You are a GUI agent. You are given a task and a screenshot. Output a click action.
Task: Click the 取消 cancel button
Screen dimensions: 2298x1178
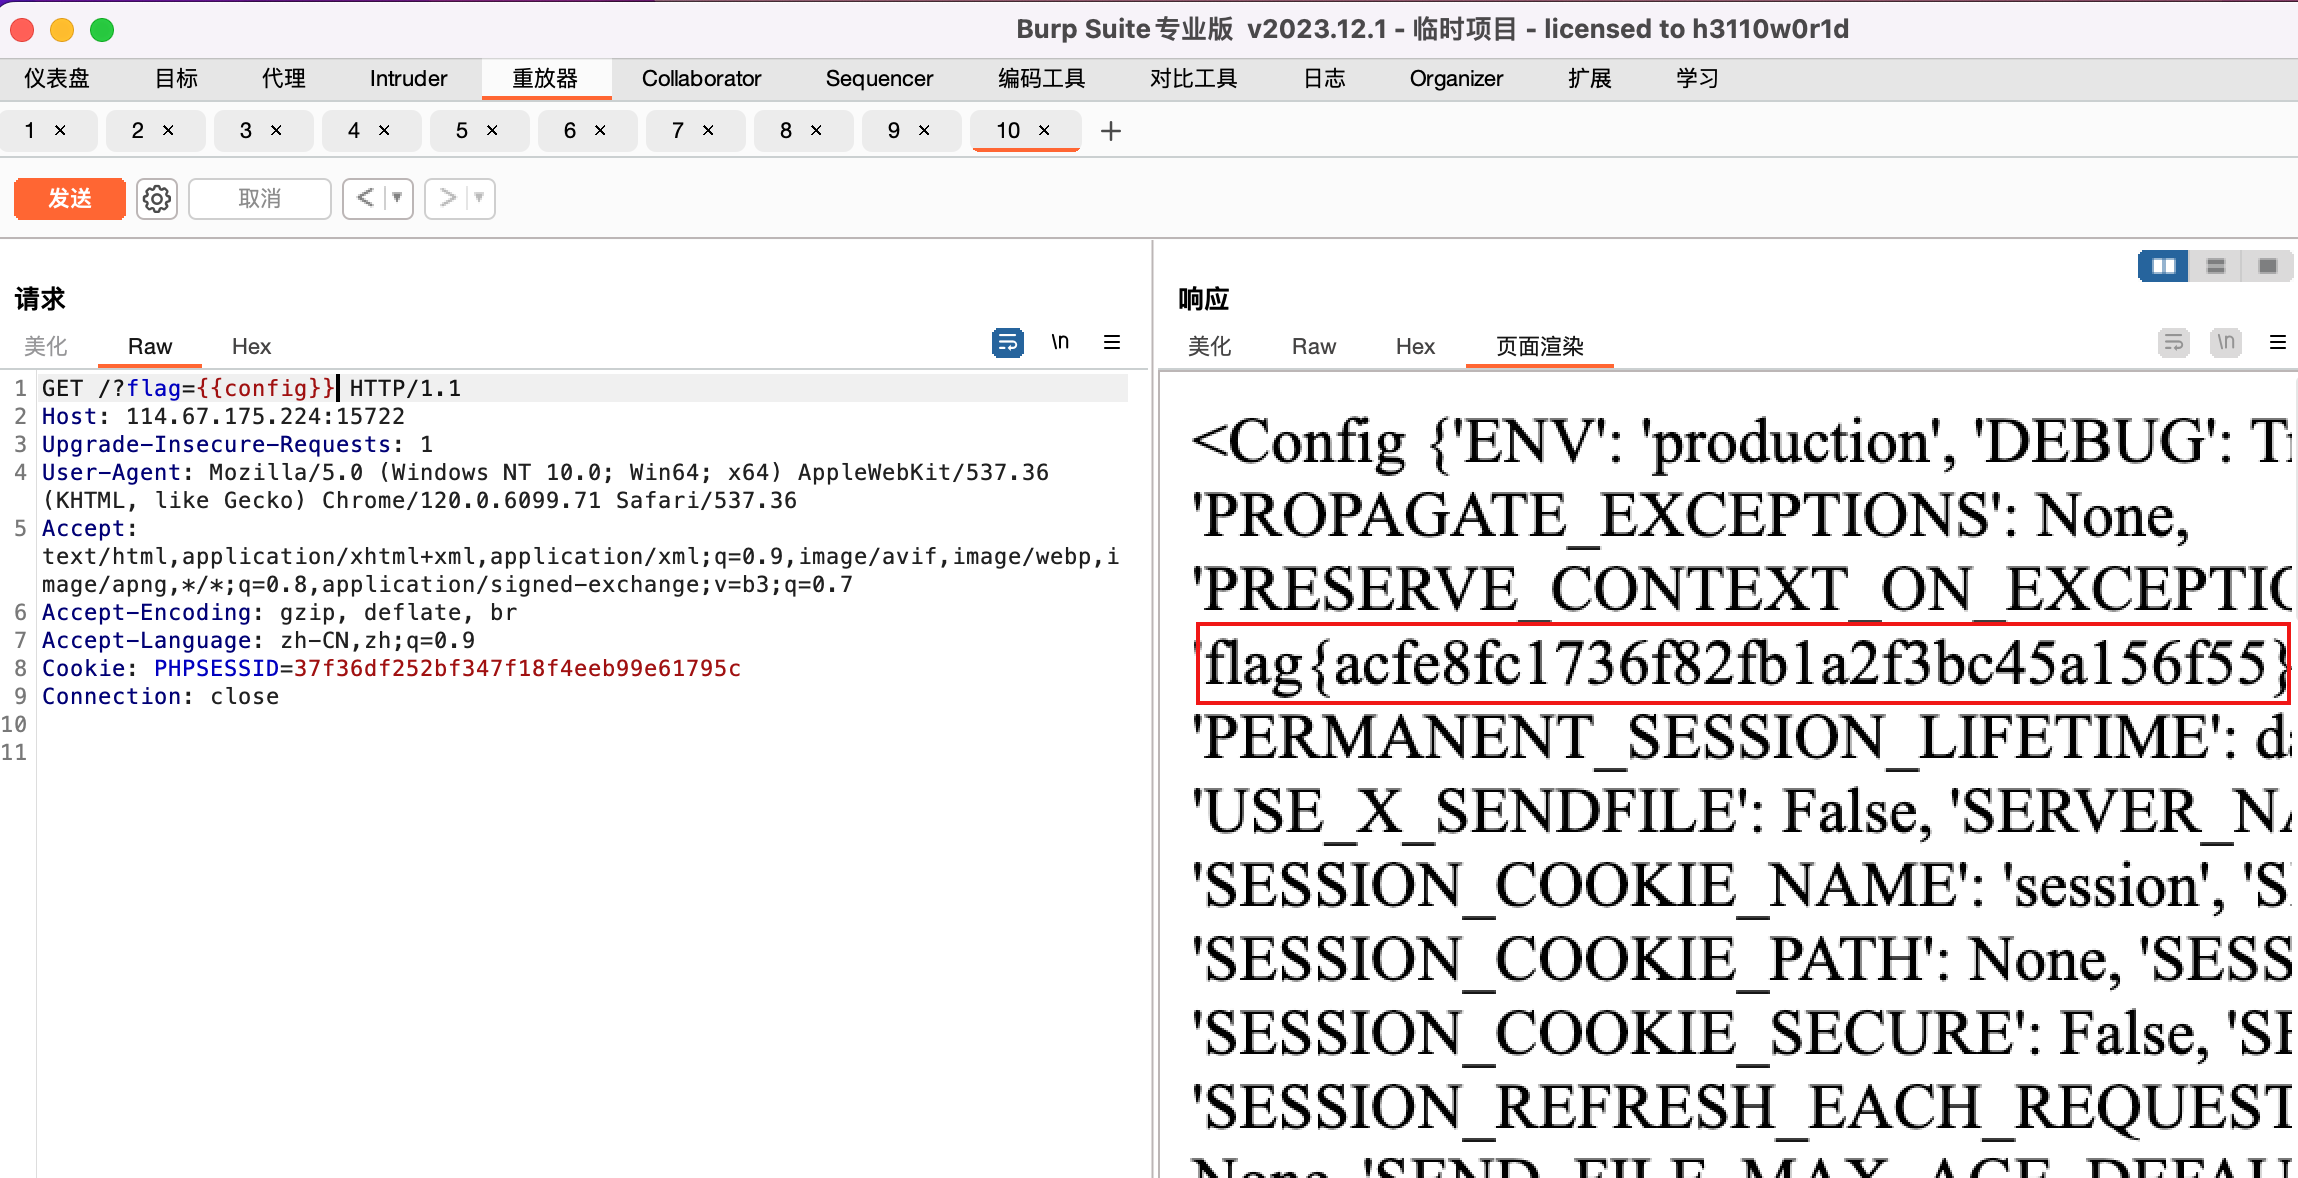point(258,198)
